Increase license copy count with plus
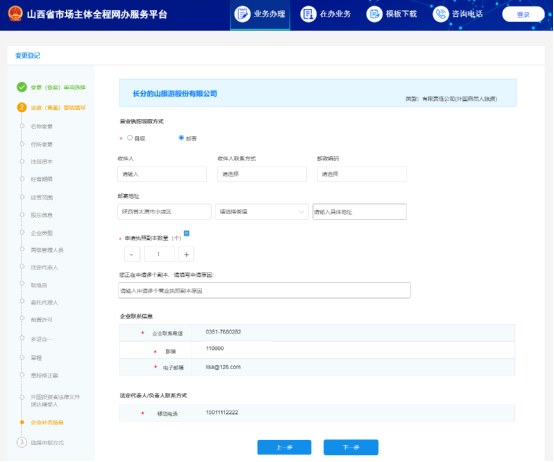Viewport: 554px width, 462px height. pos(186,254)
